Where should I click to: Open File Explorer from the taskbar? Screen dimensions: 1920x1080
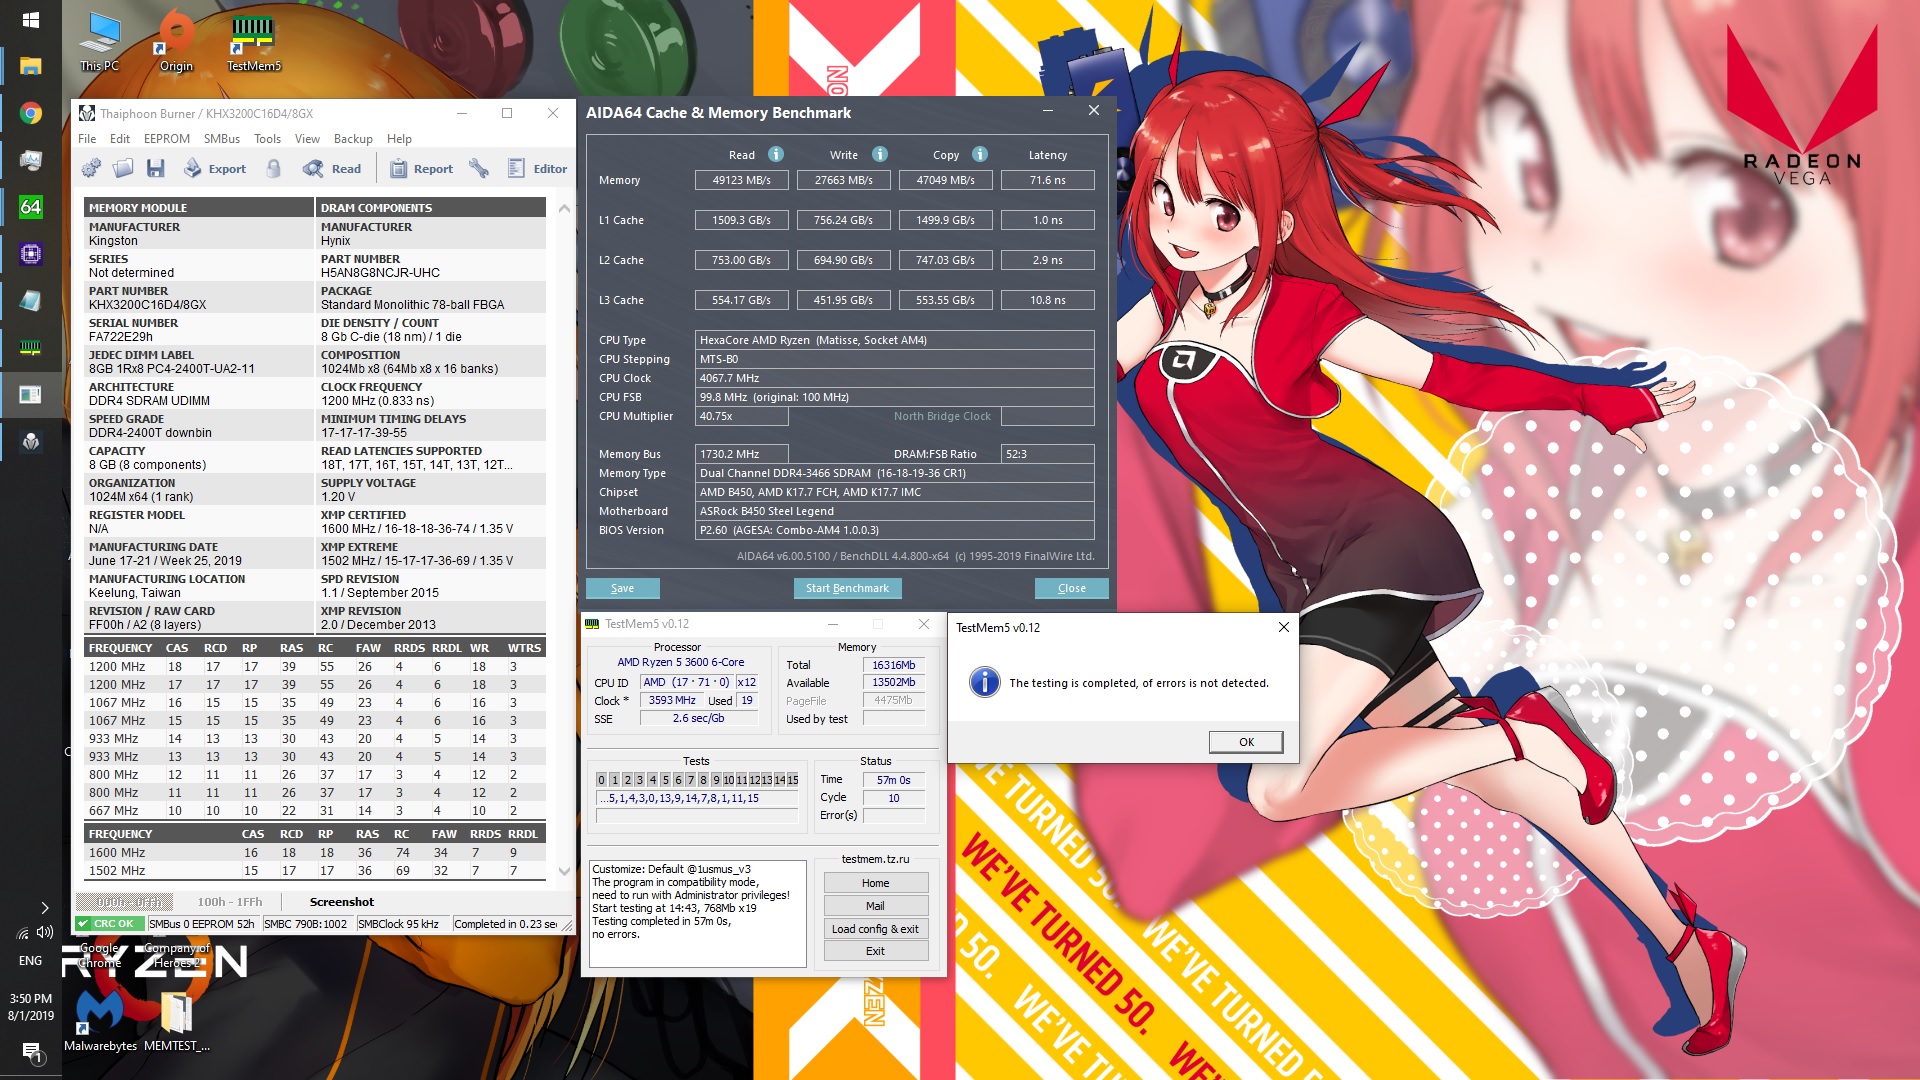(30, 67)
